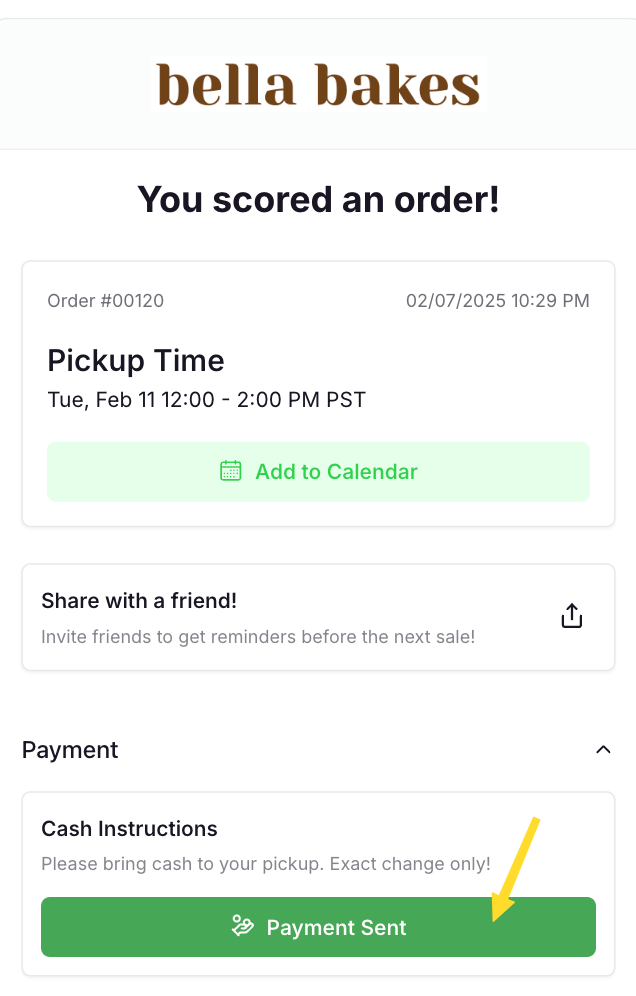Click the You scored an order! heading
Viewport: 636px width, 996px height.
coord(318,200)
